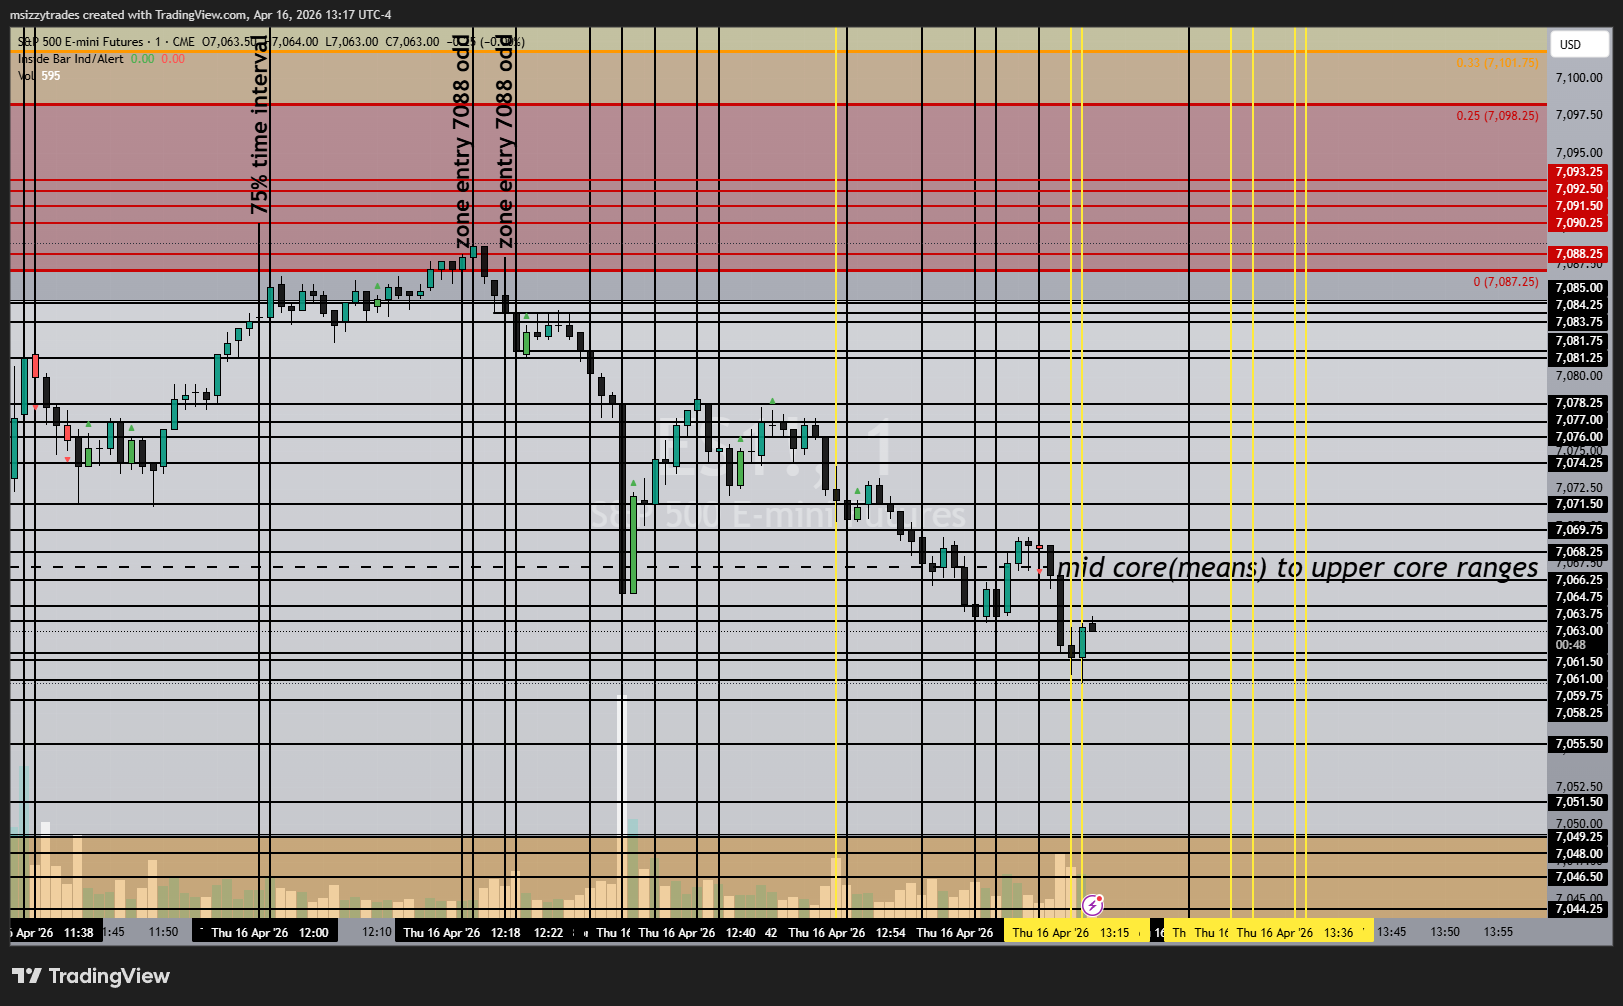This screenshot has width=1623, height=1006.
Task: Click the purple lightning event icon
Action: click(x=1093, y=905)
